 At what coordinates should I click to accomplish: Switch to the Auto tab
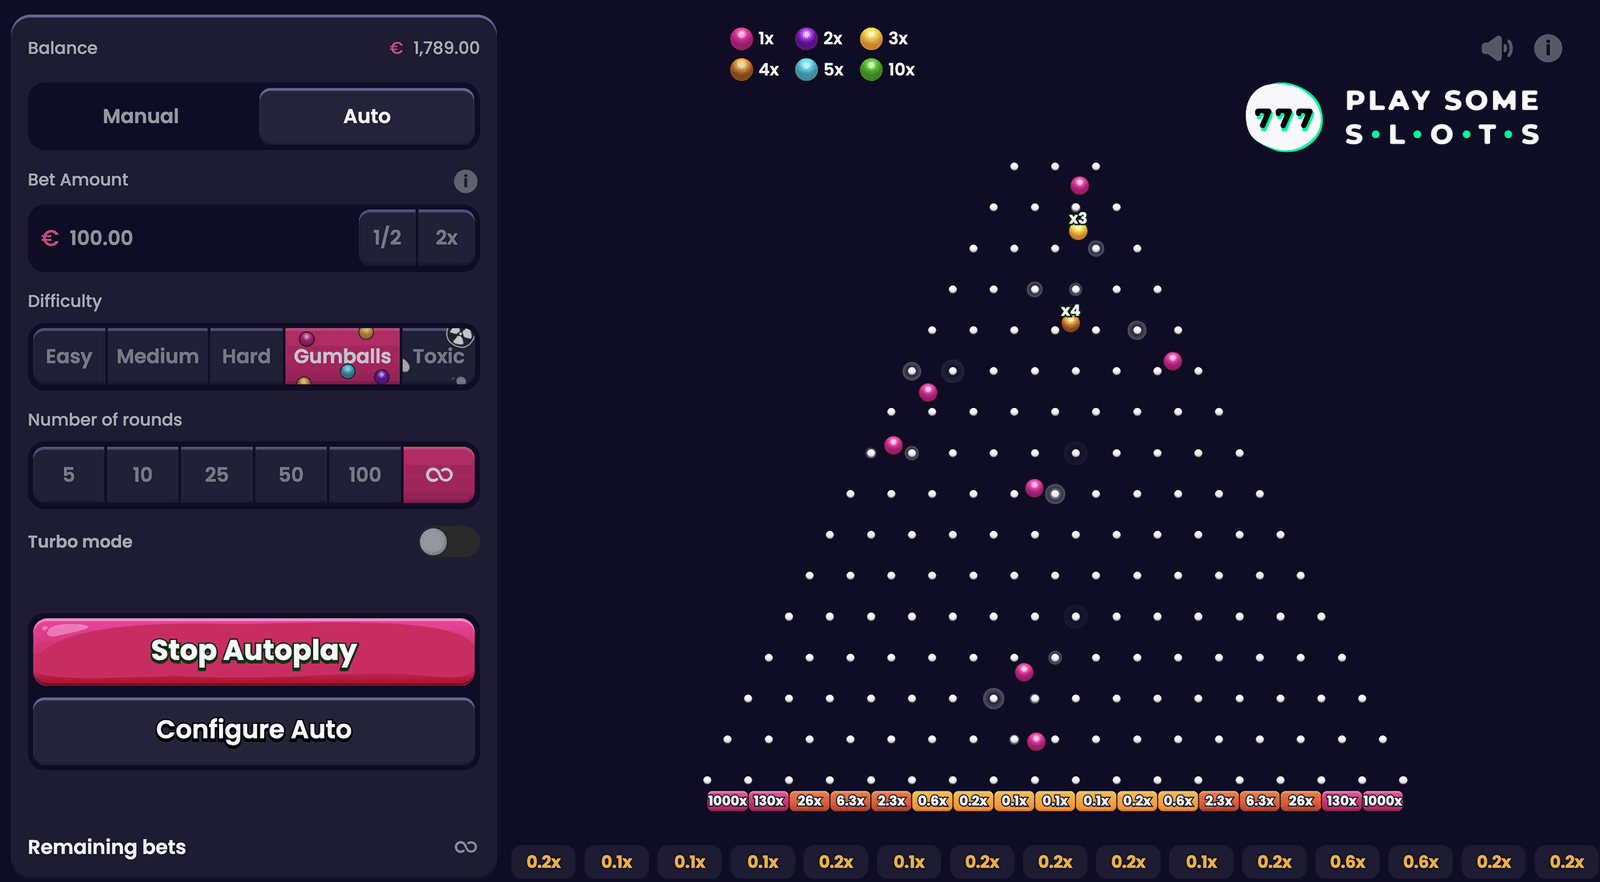367,117
